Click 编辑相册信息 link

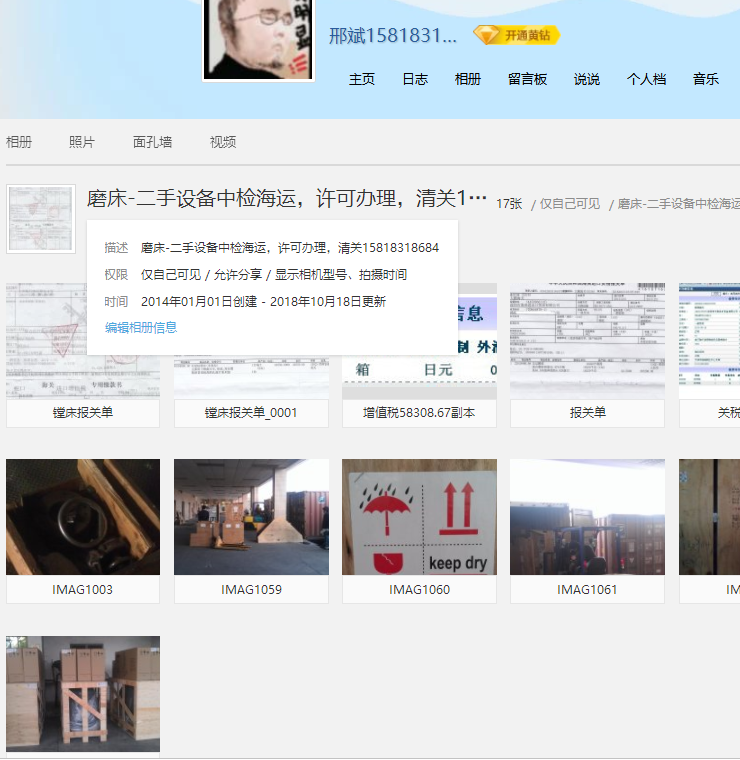tap(141, 328)
